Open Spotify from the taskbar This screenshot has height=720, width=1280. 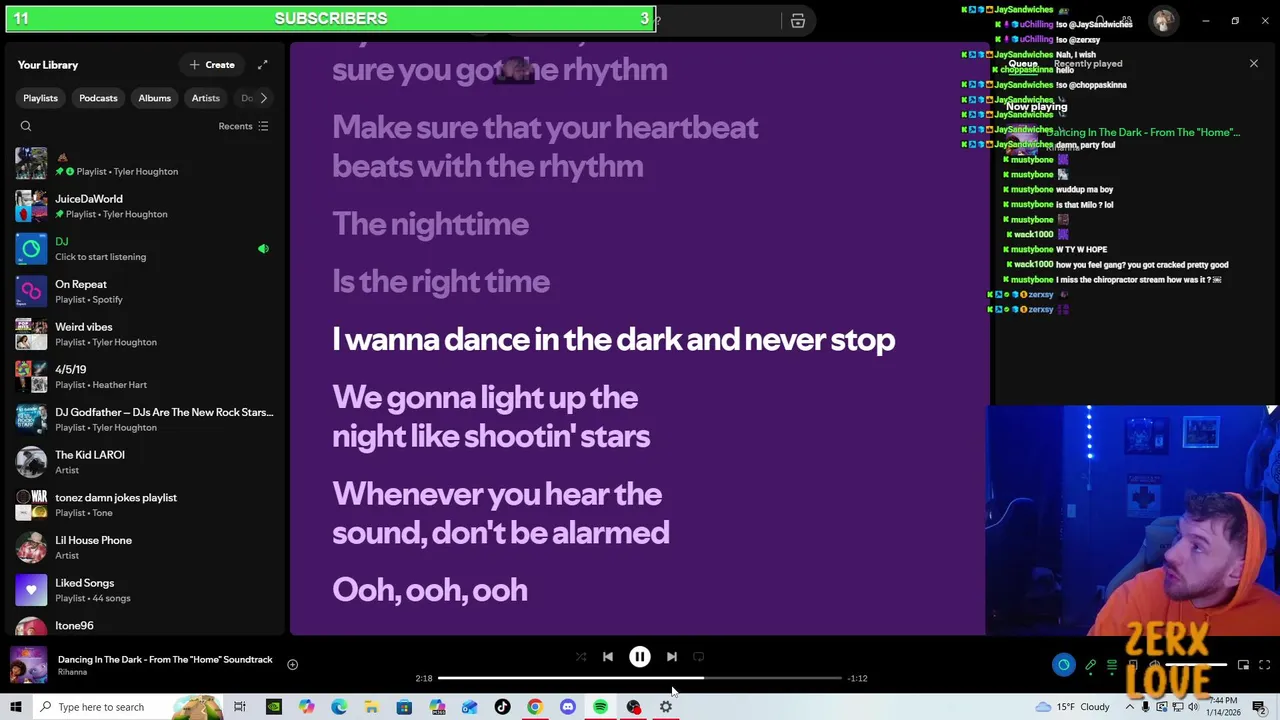click(600, 707)
